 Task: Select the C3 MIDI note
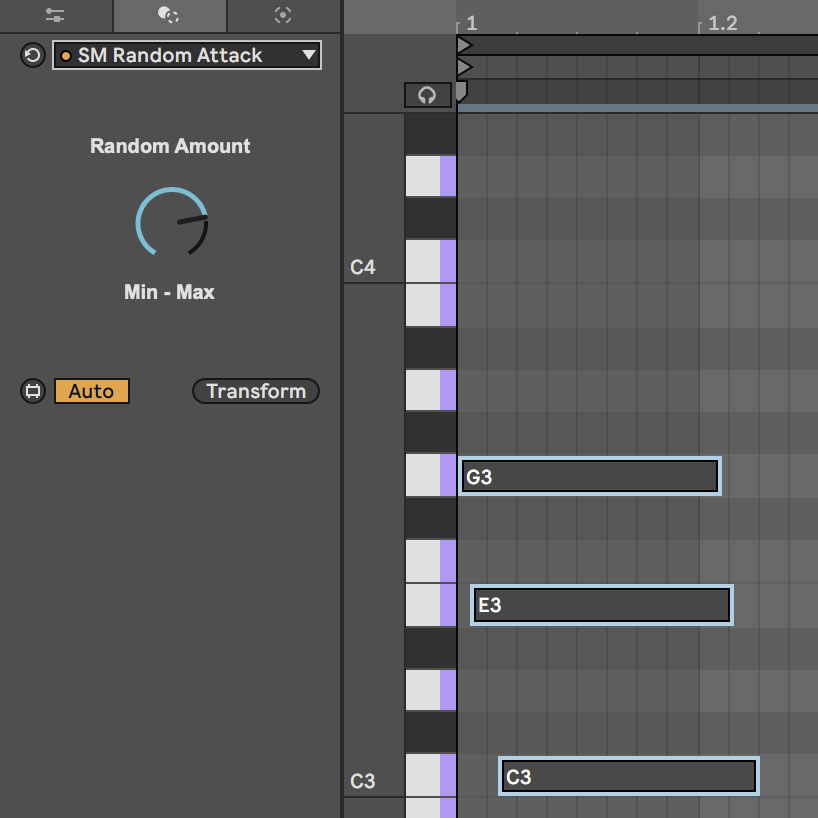point(628,777)
